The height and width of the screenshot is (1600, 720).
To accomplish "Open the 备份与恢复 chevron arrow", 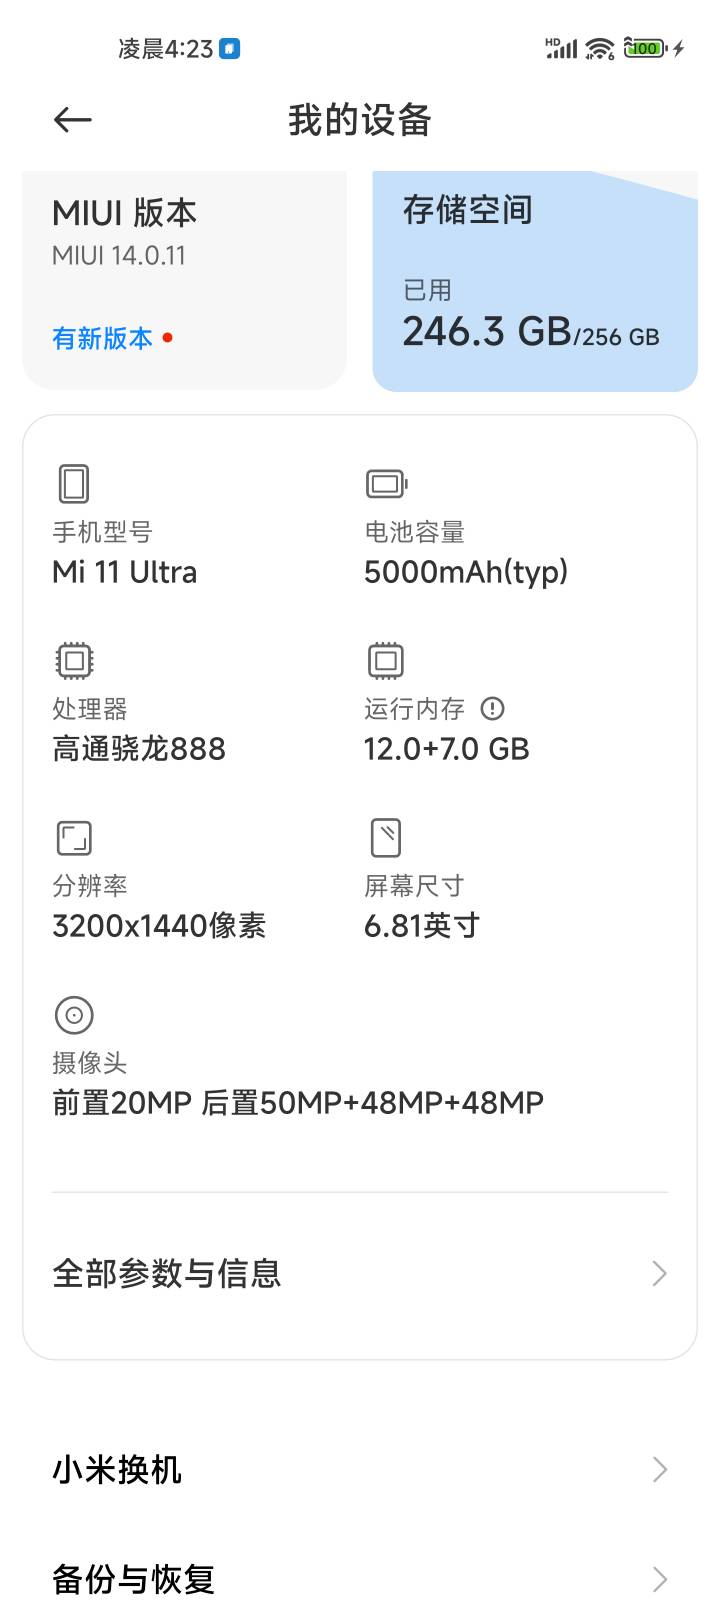I will 659,1579.
